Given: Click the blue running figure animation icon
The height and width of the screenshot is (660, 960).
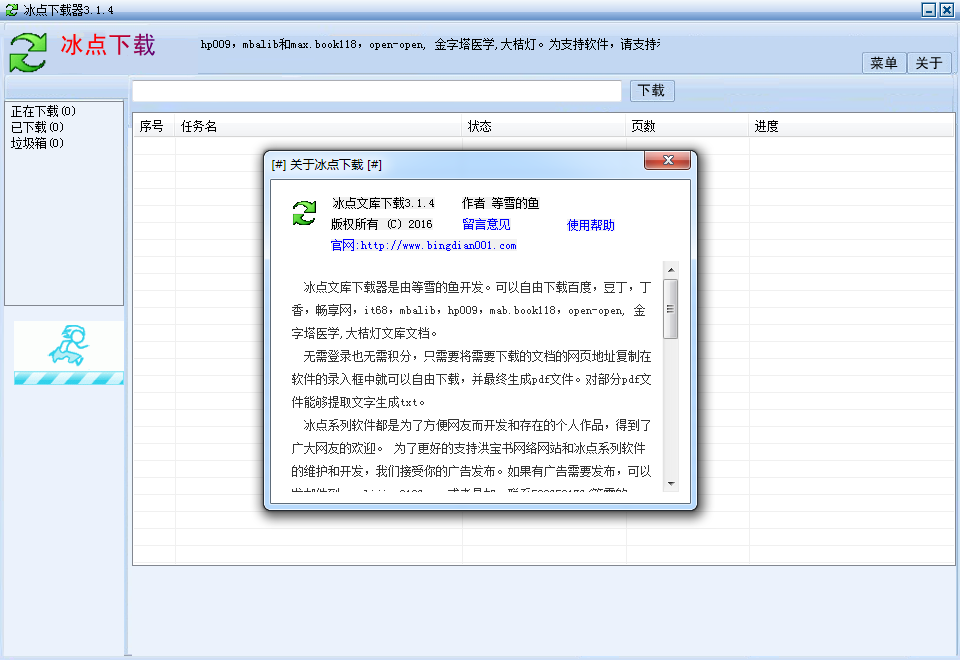Looking at the screenshot, I should pos(69,345).
